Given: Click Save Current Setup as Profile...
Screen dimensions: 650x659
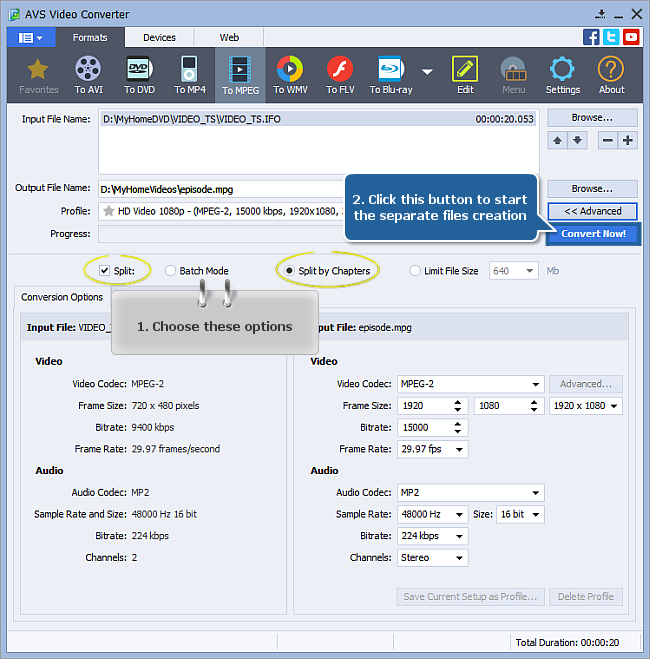Looking at the screenshot, I should [470, 597].
